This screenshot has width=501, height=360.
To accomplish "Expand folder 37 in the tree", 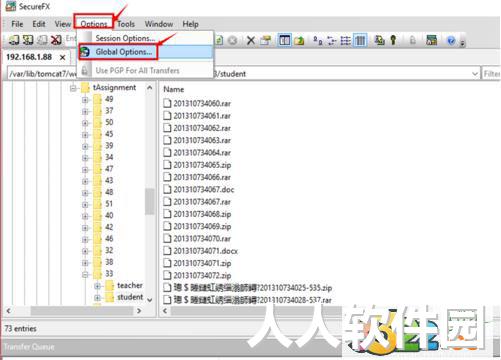I will pos(85,112).
